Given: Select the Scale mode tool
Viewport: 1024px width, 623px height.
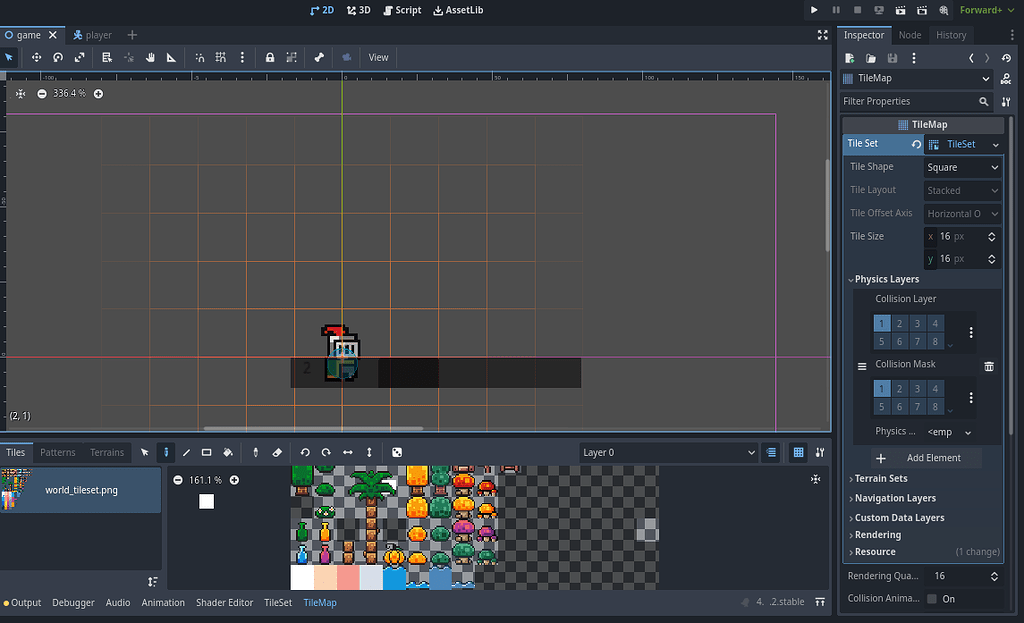Looking at the screenshot, I should (x=80, y=57).
